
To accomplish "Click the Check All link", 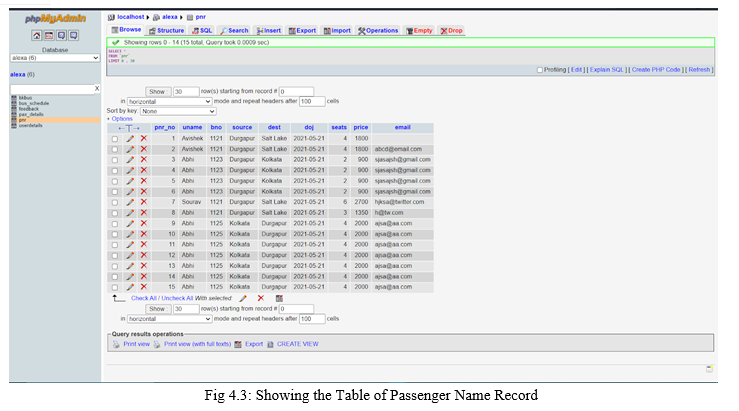I will pyautogui.click(x=143, y=298).
